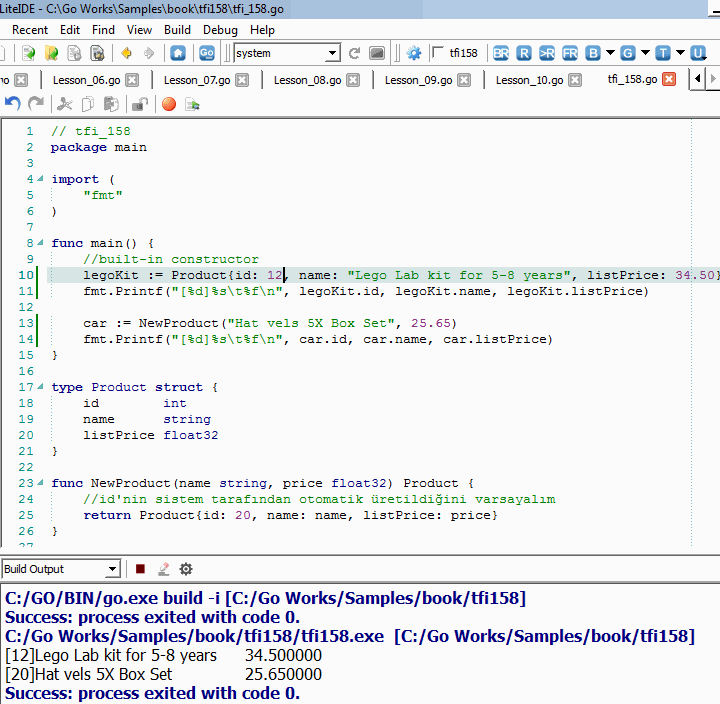This screenshot has width=720, height=704.
Task: Close the tfi_158.go tab
Action: (x=669, y=79)
